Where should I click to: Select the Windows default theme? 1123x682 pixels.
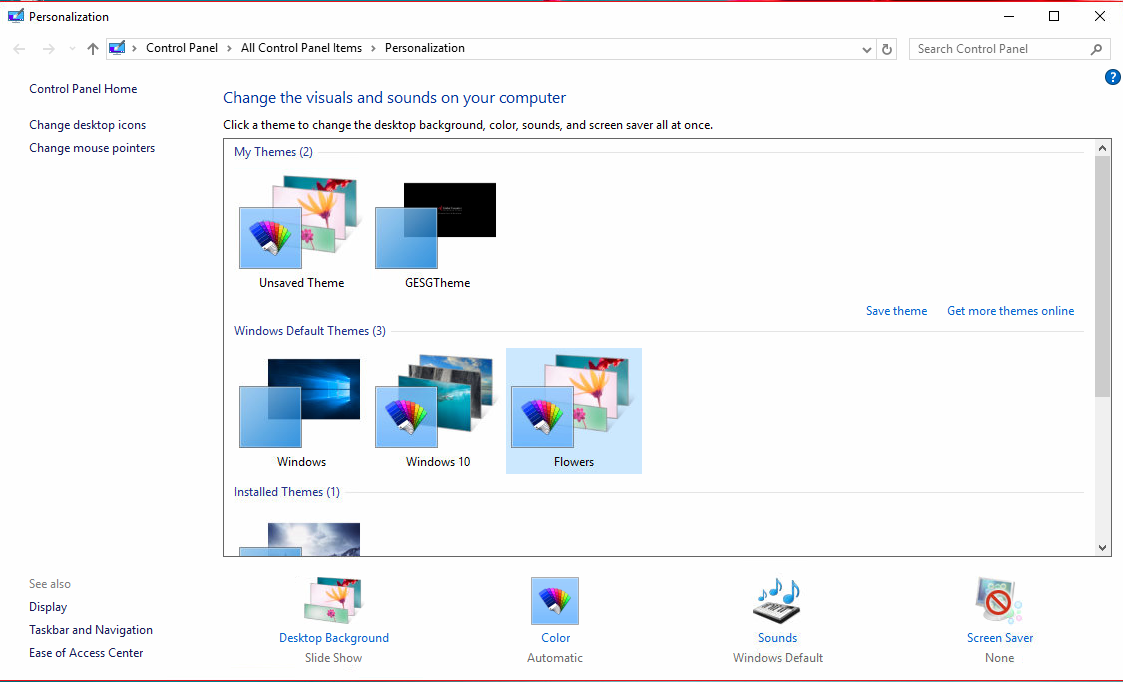tap(302, 411)
